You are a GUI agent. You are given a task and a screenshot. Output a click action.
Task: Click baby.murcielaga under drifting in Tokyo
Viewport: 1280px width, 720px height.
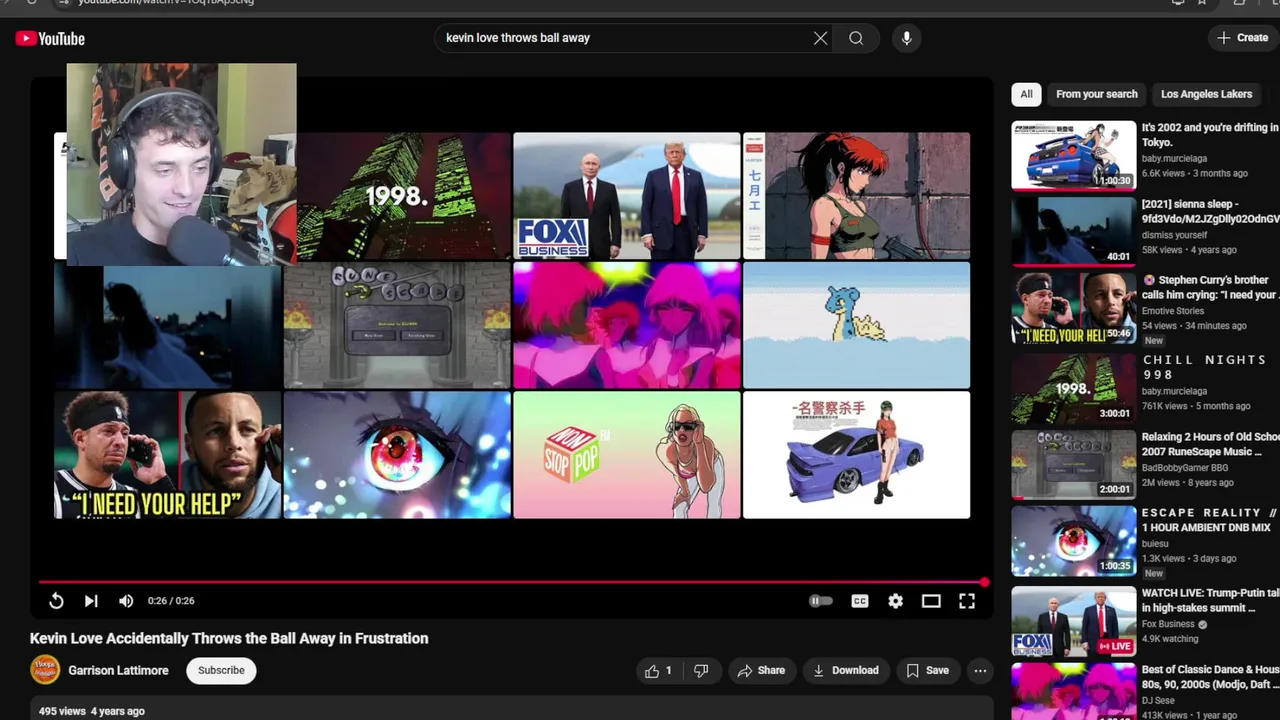[x=1175, y=158]
